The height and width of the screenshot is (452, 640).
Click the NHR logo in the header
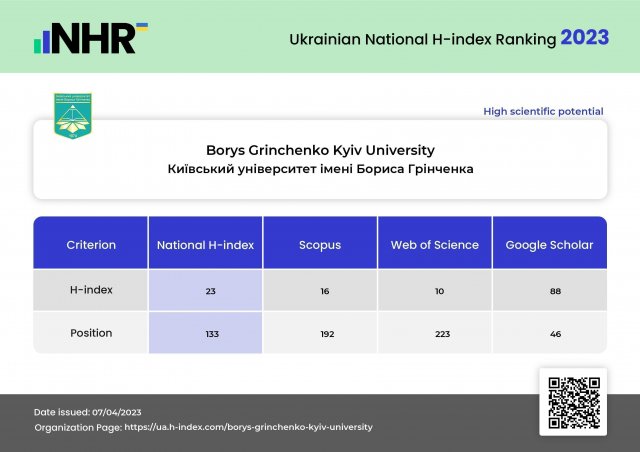tap(91, 38)
